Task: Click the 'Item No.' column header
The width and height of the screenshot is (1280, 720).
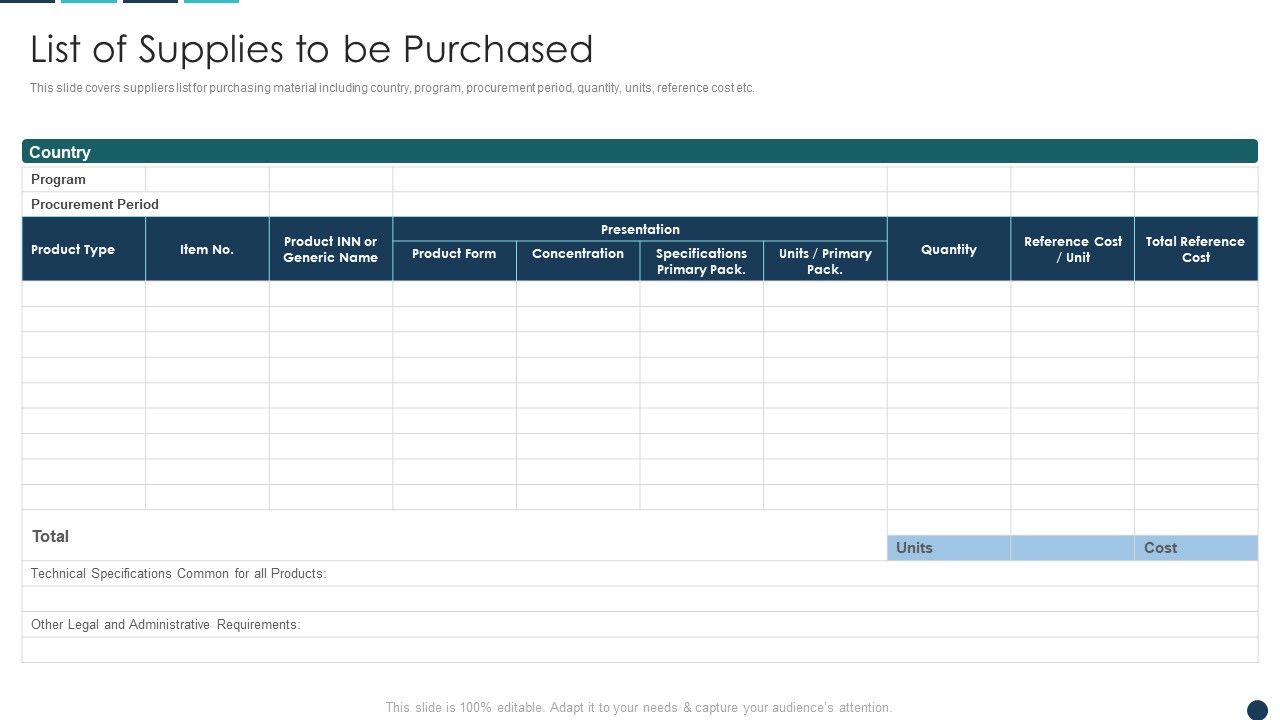Action: point(207,249)
